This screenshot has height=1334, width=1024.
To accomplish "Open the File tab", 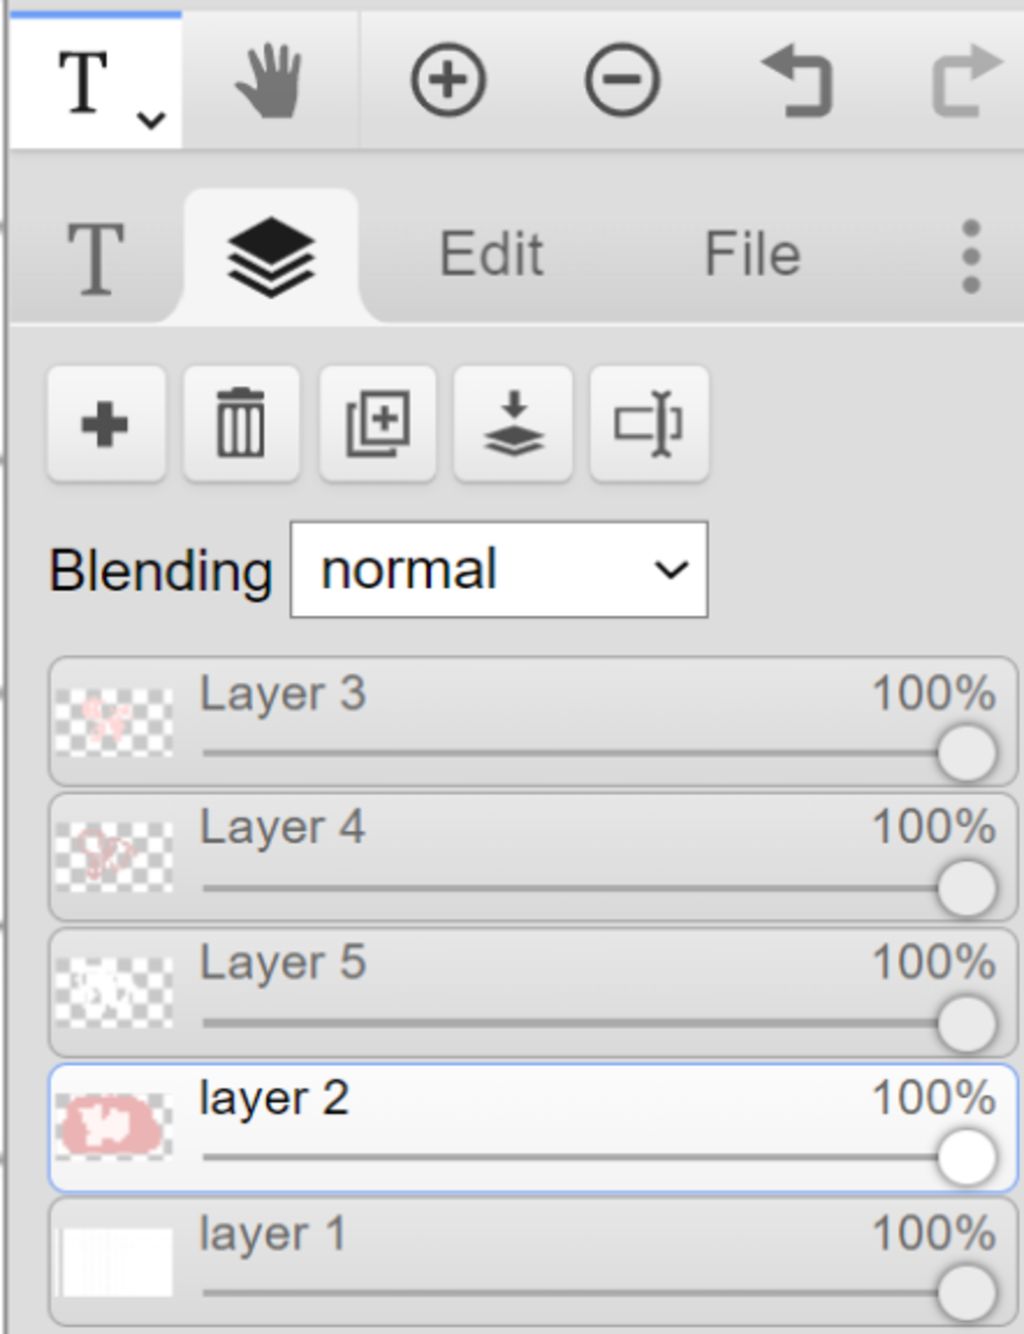I will (x=752, y=254).
